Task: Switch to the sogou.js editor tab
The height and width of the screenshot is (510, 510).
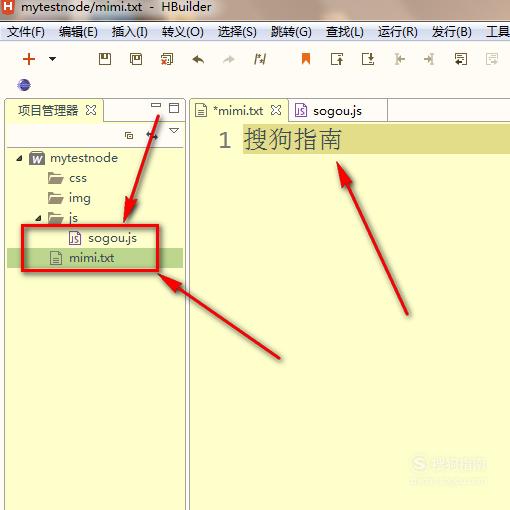Action: [337, 111]
